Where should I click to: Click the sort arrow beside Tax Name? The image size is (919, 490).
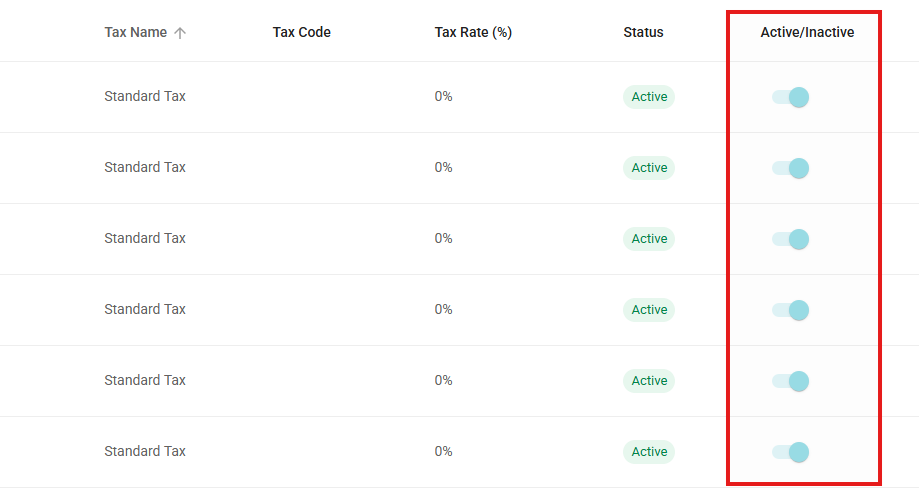click(180, 33)
